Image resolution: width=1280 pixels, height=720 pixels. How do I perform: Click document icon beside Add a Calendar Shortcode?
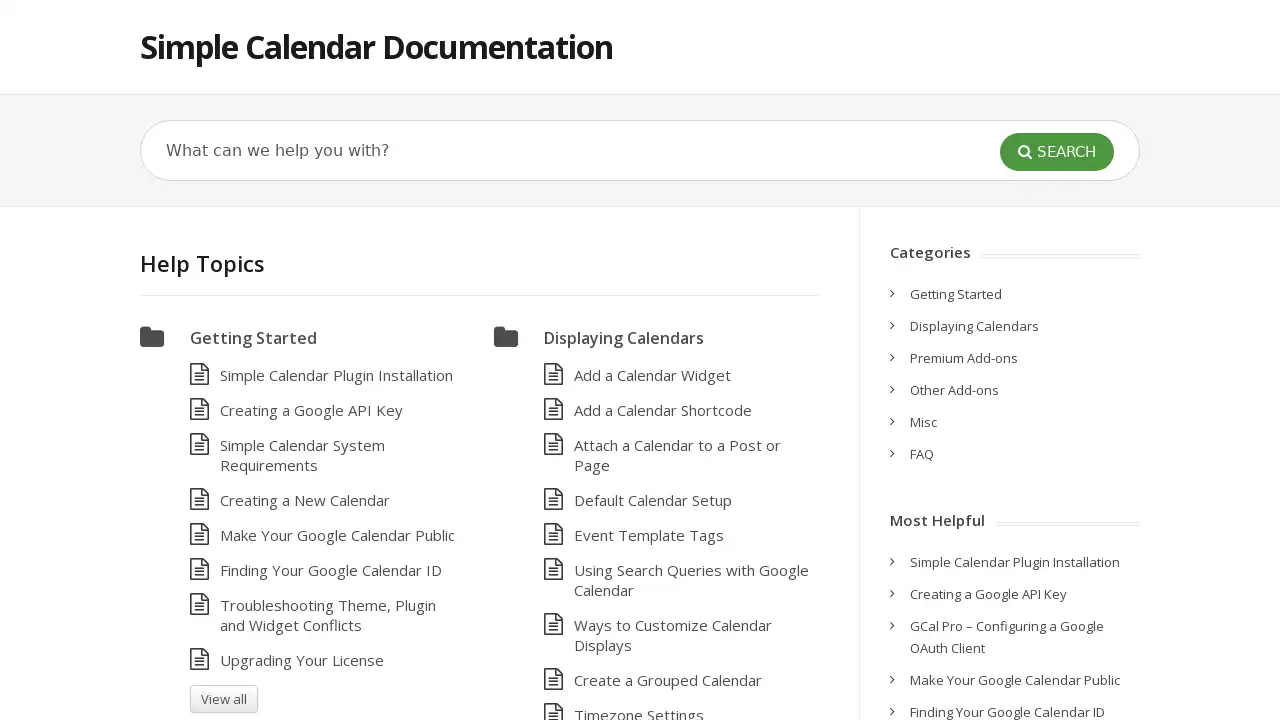(x=554, y=409)
